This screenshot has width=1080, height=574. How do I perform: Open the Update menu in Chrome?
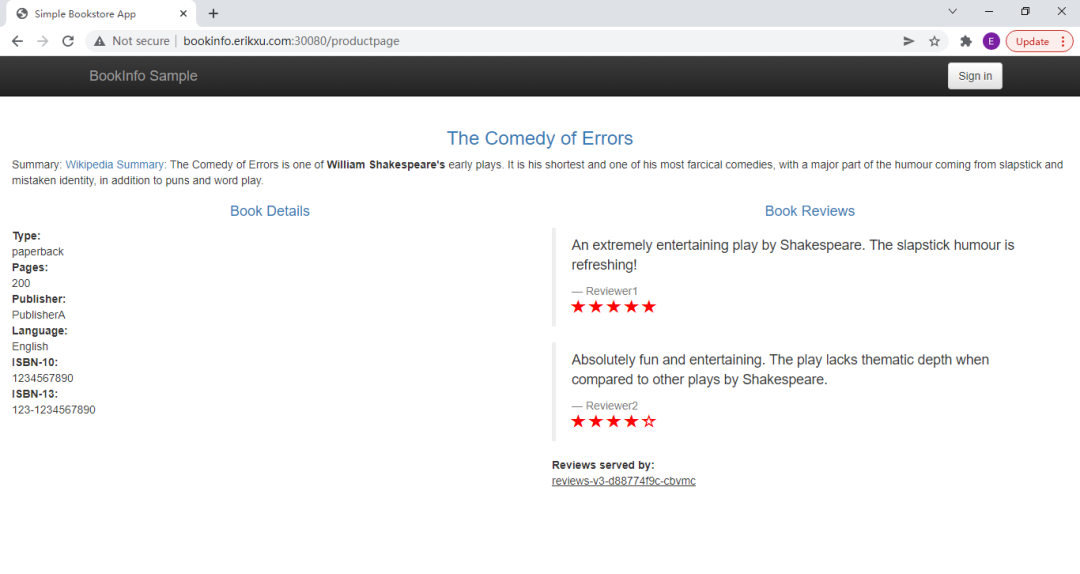(x=1039, y=41)
